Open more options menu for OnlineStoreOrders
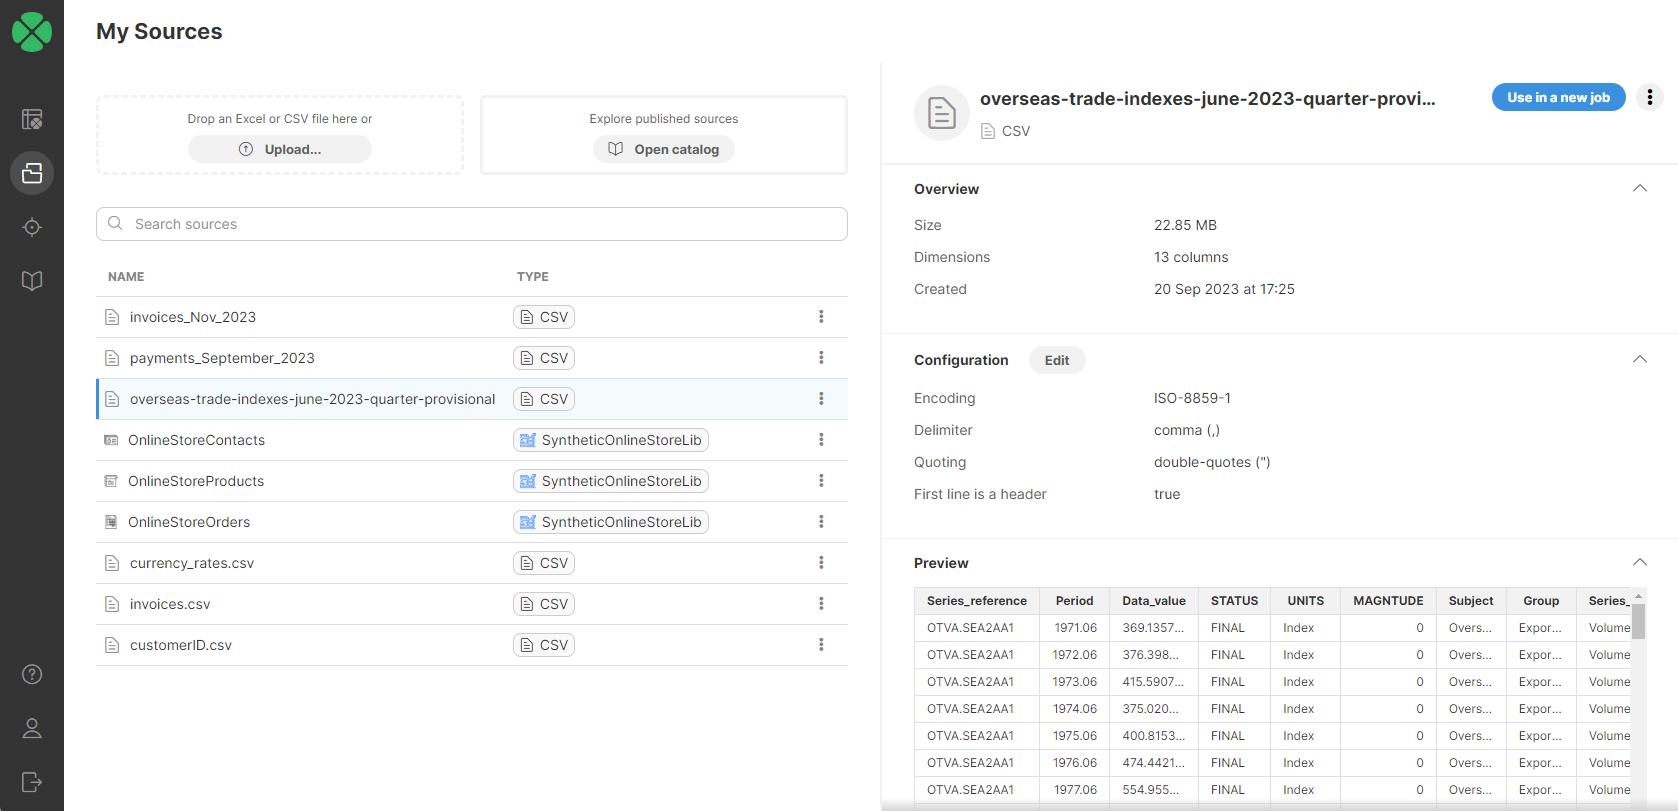Image resolution: width=1678 pixels, height=811 pixels. 821,522
